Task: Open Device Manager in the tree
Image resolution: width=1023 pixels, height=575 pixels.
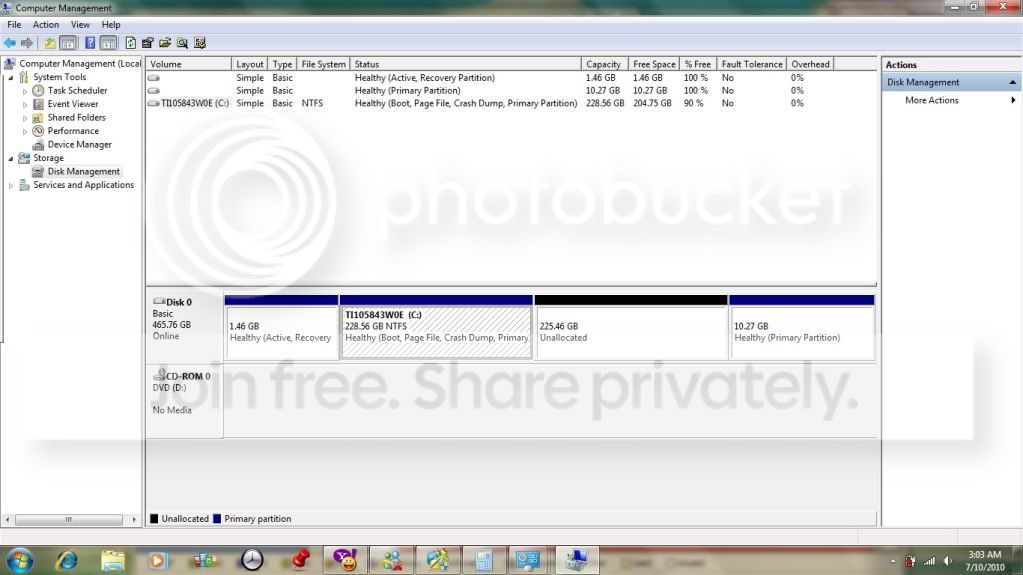Action: click(x=79, y=145)
